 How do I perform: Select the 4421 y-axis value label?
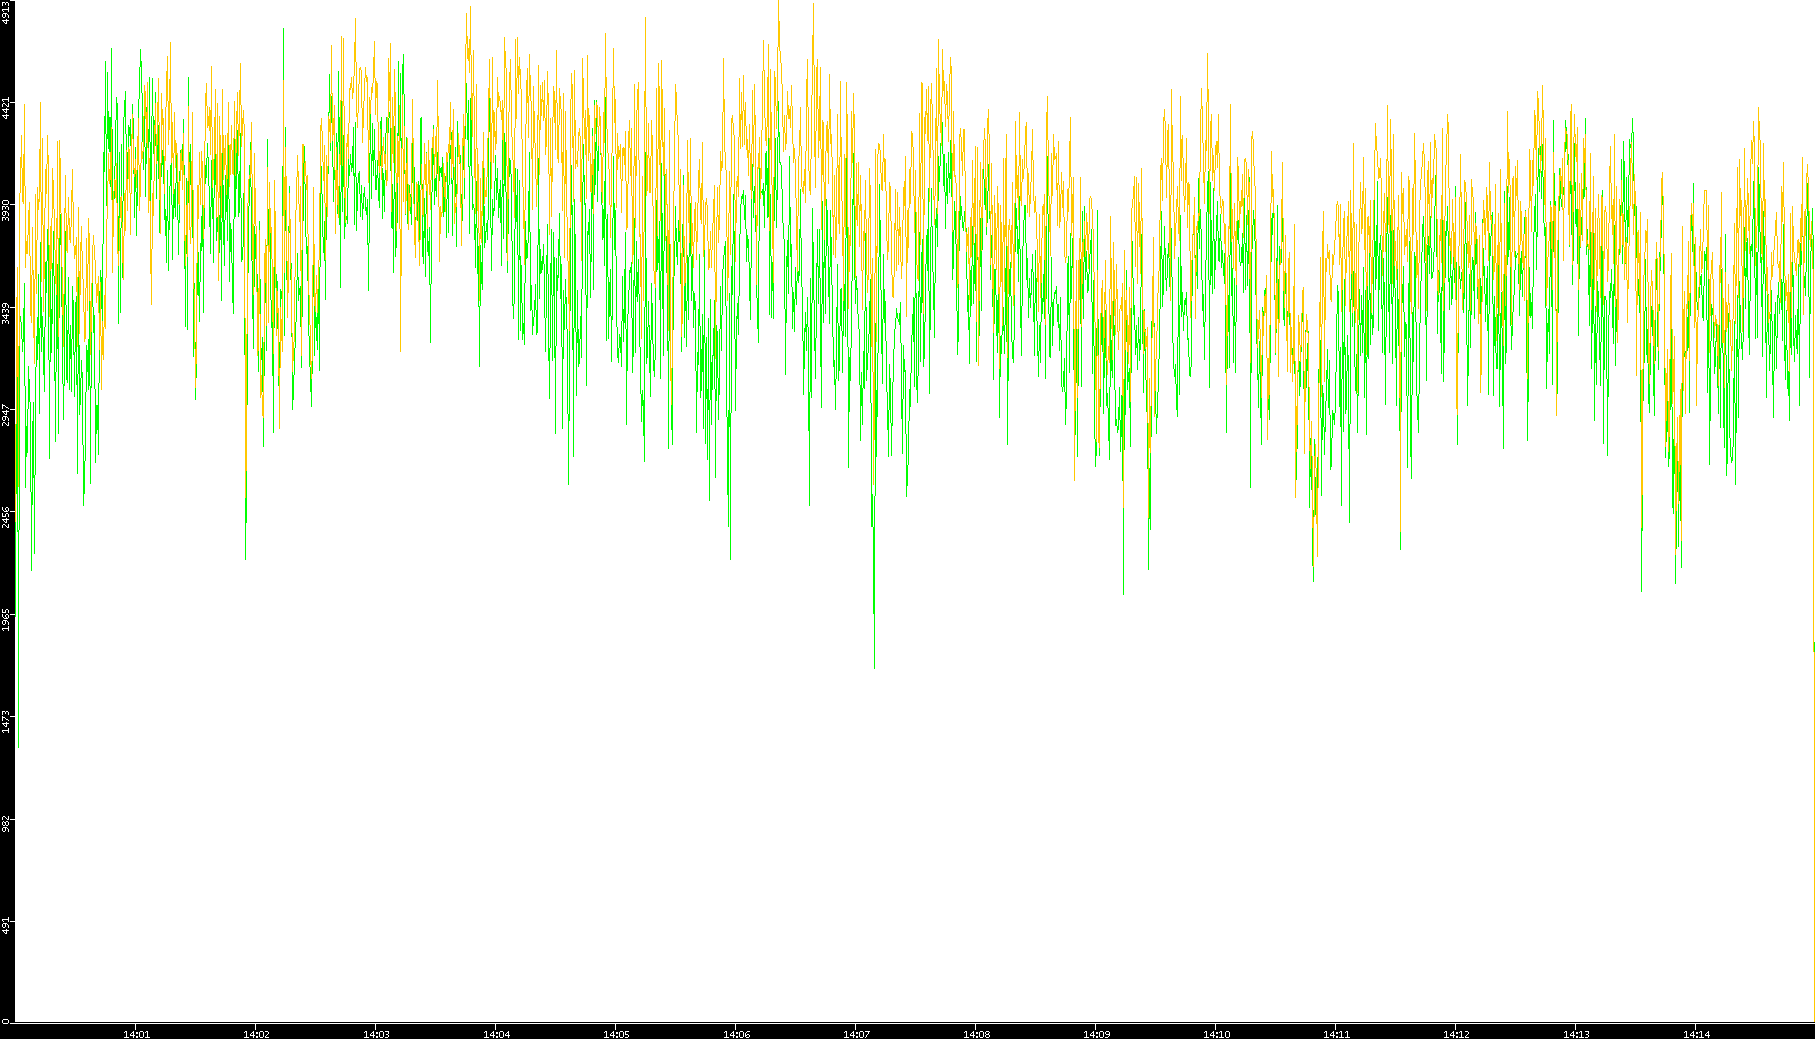tap(7, 108)
